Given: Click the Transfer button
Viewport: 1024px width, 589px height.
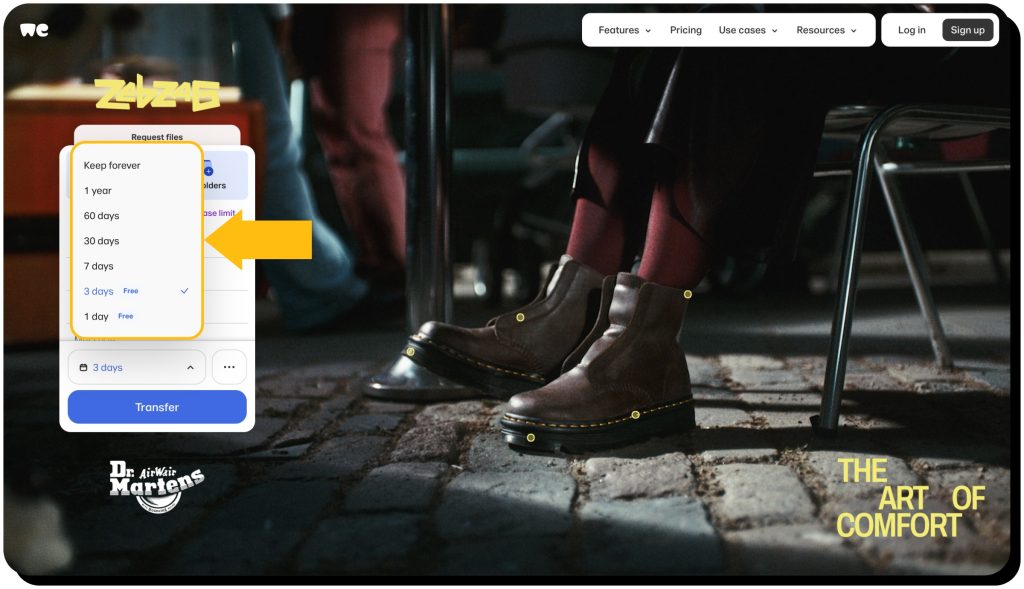Looking at the screenshot, I should tap(157, 406).
